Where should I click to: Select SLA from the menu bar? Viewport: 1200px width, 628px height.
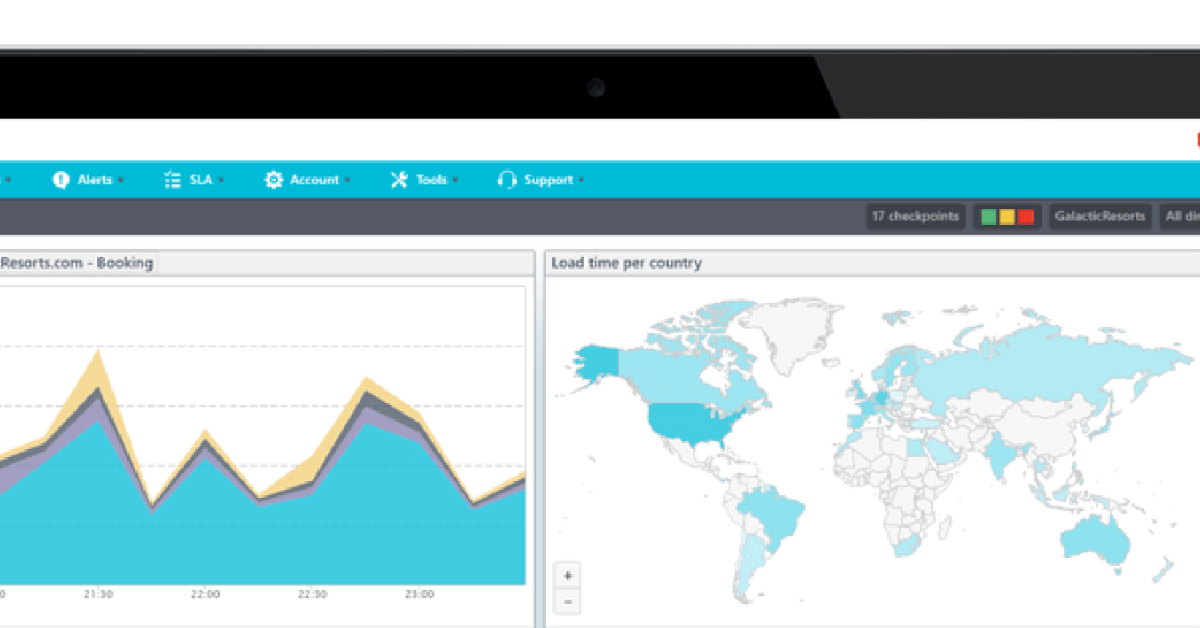click(197, 179)
